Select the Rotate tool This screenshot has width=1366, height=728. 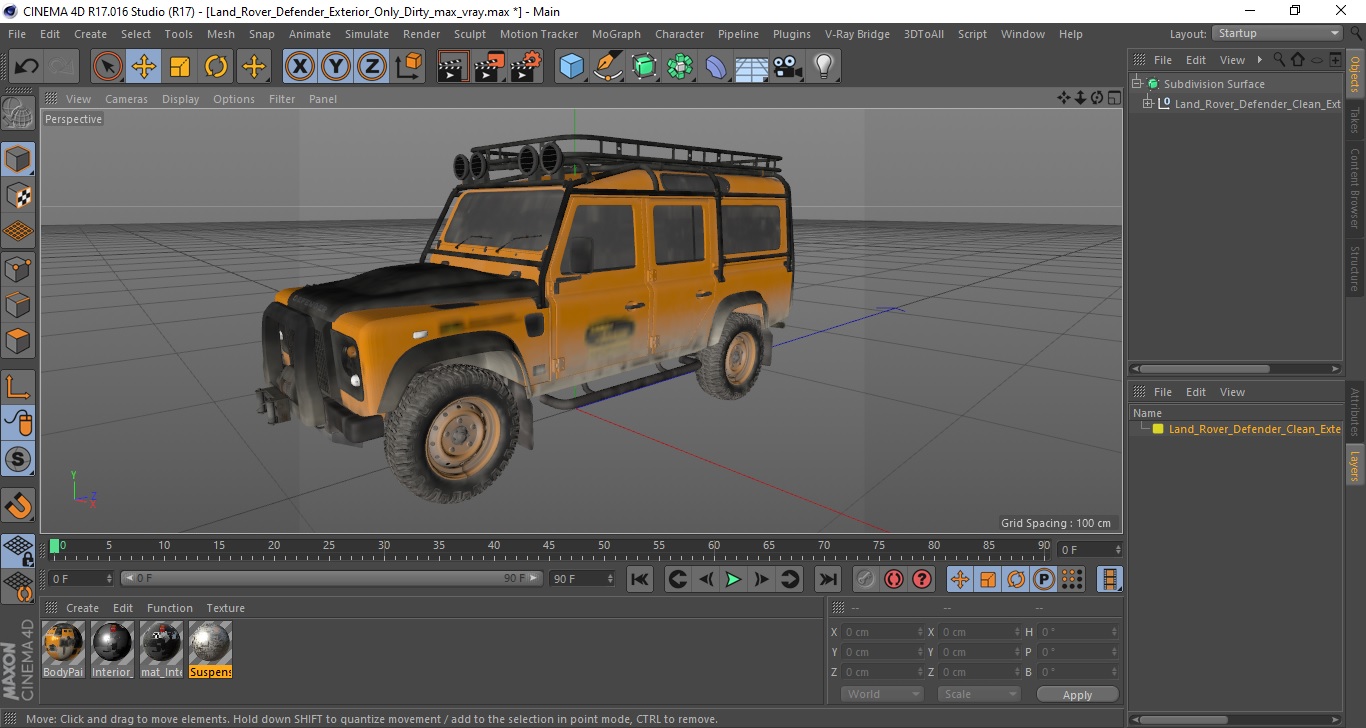click(216, 67)
